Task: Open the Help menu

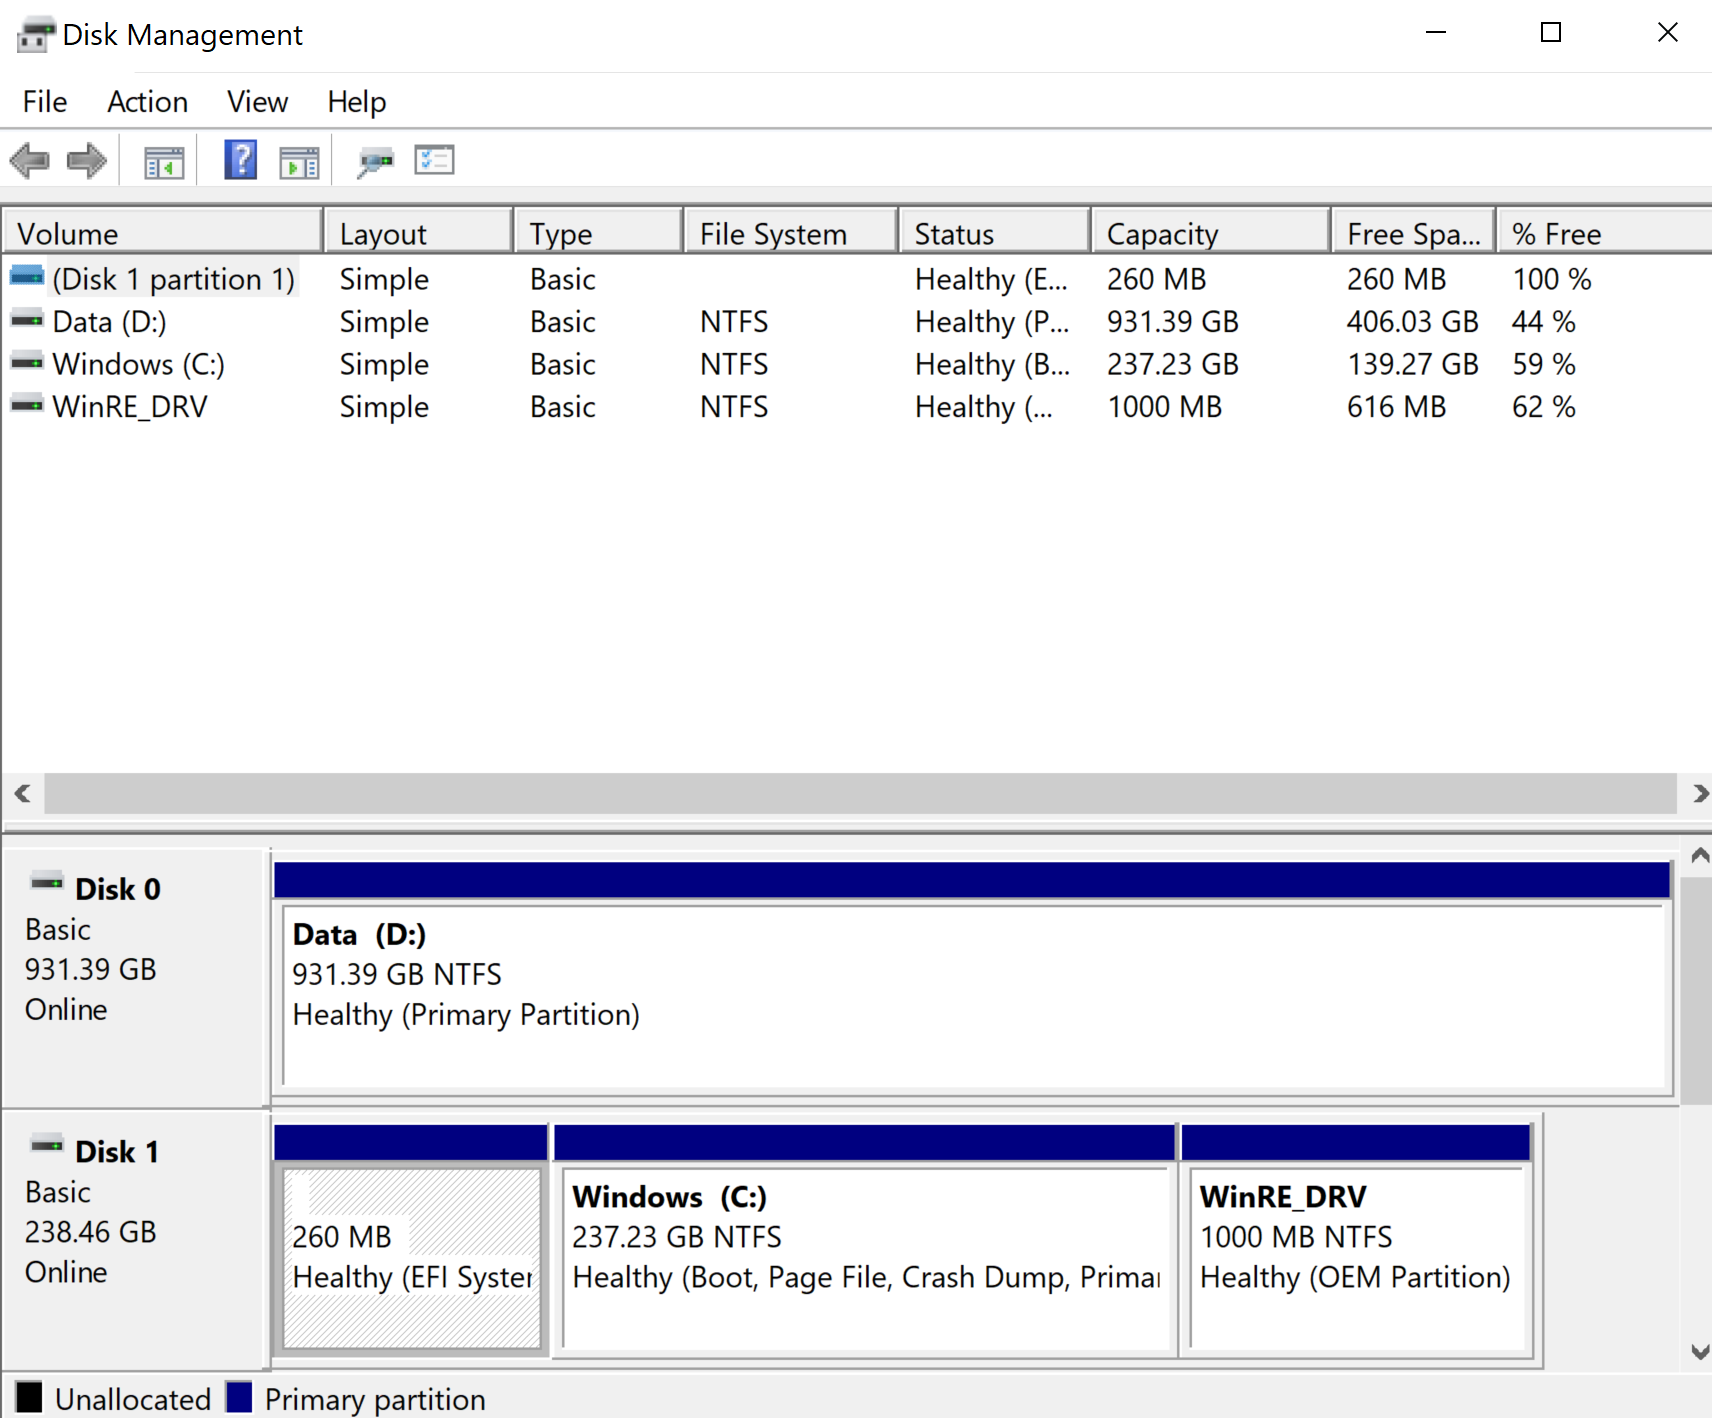Action: point(357,102)
